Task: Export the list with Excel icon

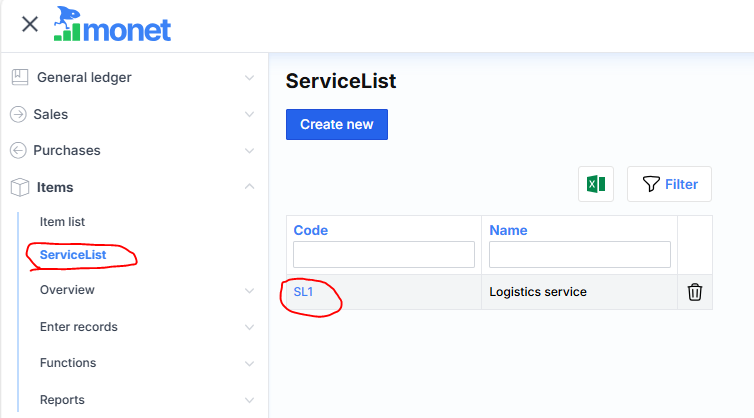Action: tap(595, 184)
